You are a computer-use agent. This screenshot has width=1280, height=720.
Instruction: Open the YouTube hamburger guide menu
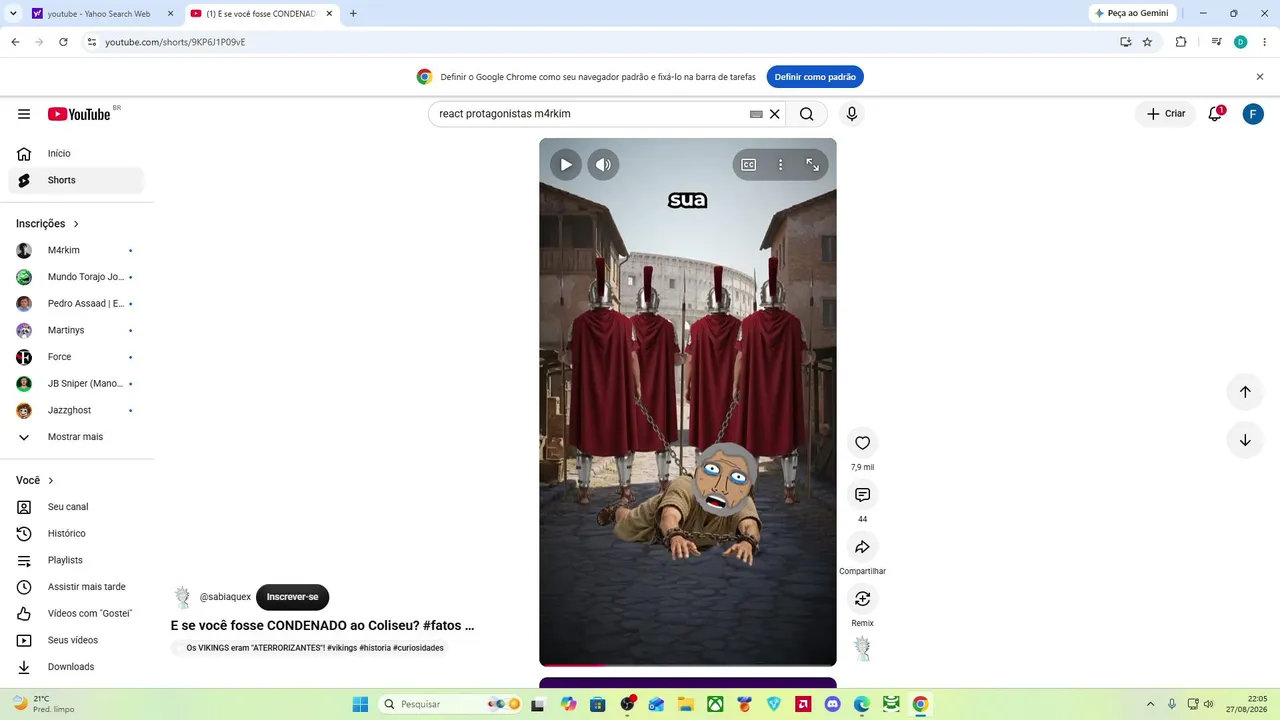pos(24,114)
